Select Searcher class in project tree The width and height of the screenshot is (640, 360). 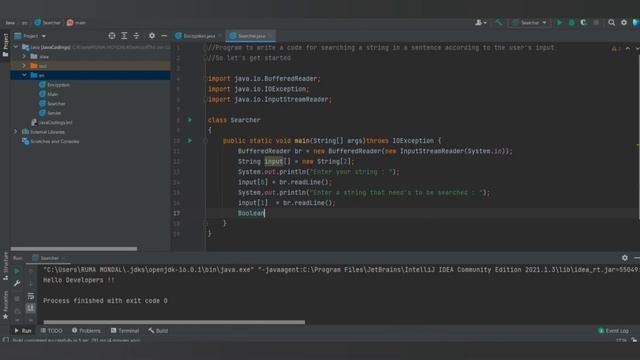[x=52, y=104]
